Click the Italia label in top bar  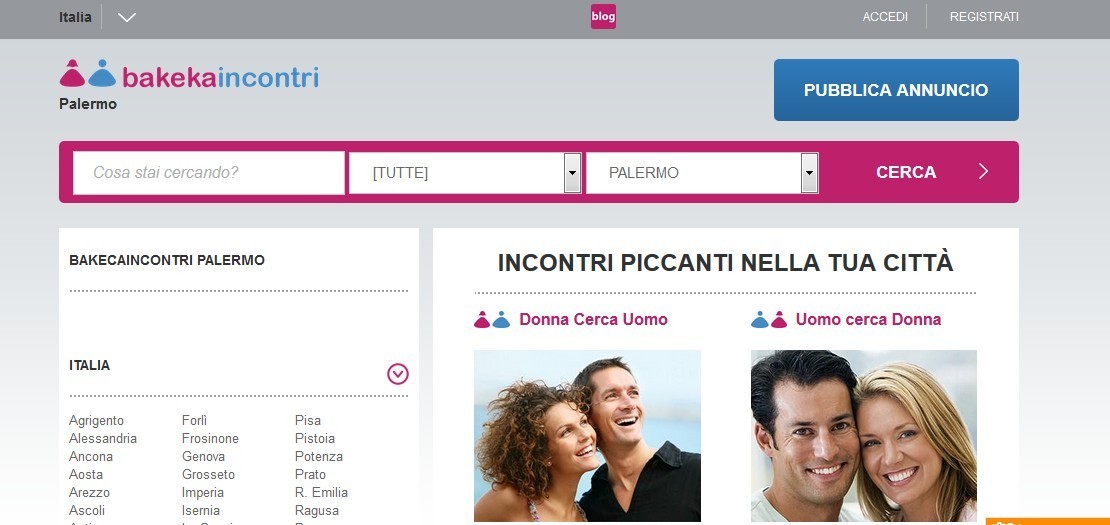pyautogui.click(x=75, y=17)
